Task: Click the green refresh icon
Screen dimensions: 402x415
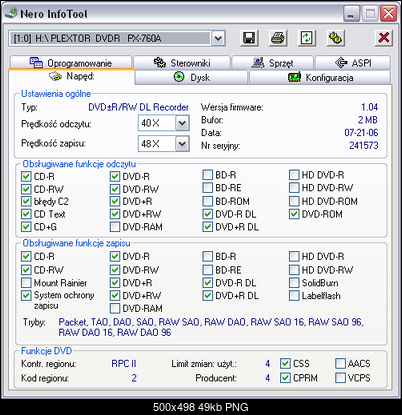Action: pos(306,38)
